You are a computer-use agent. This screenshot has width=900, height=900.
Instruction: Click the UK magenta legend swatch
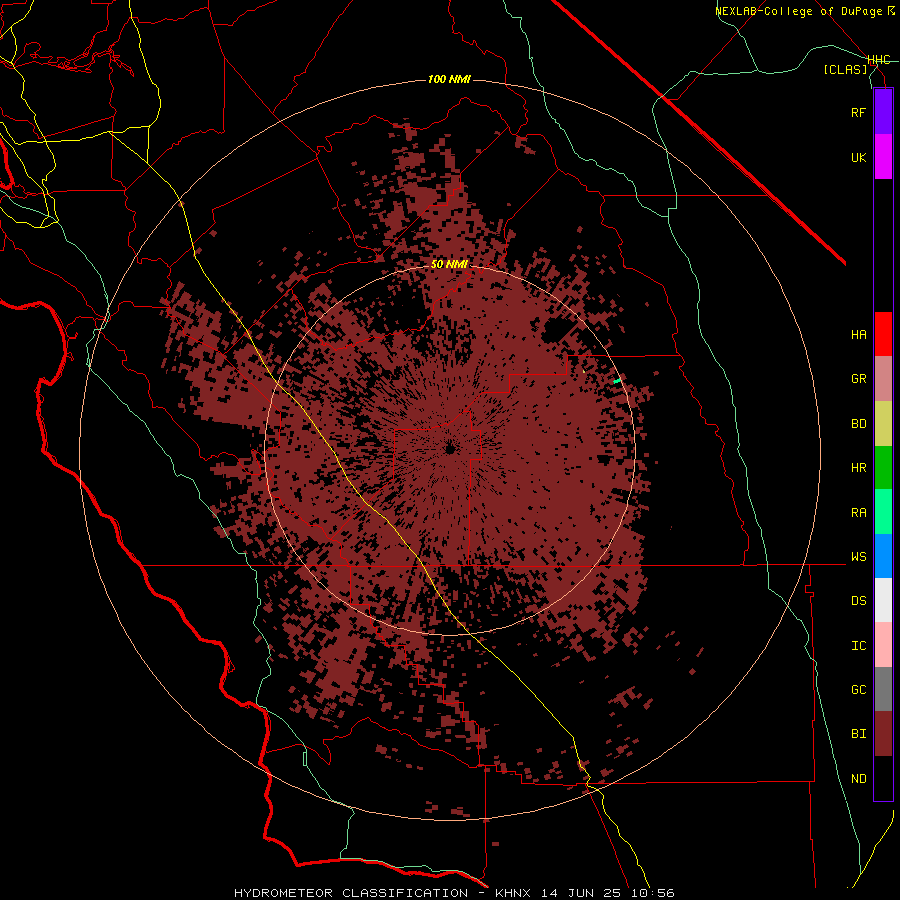[x=883, y=157]
